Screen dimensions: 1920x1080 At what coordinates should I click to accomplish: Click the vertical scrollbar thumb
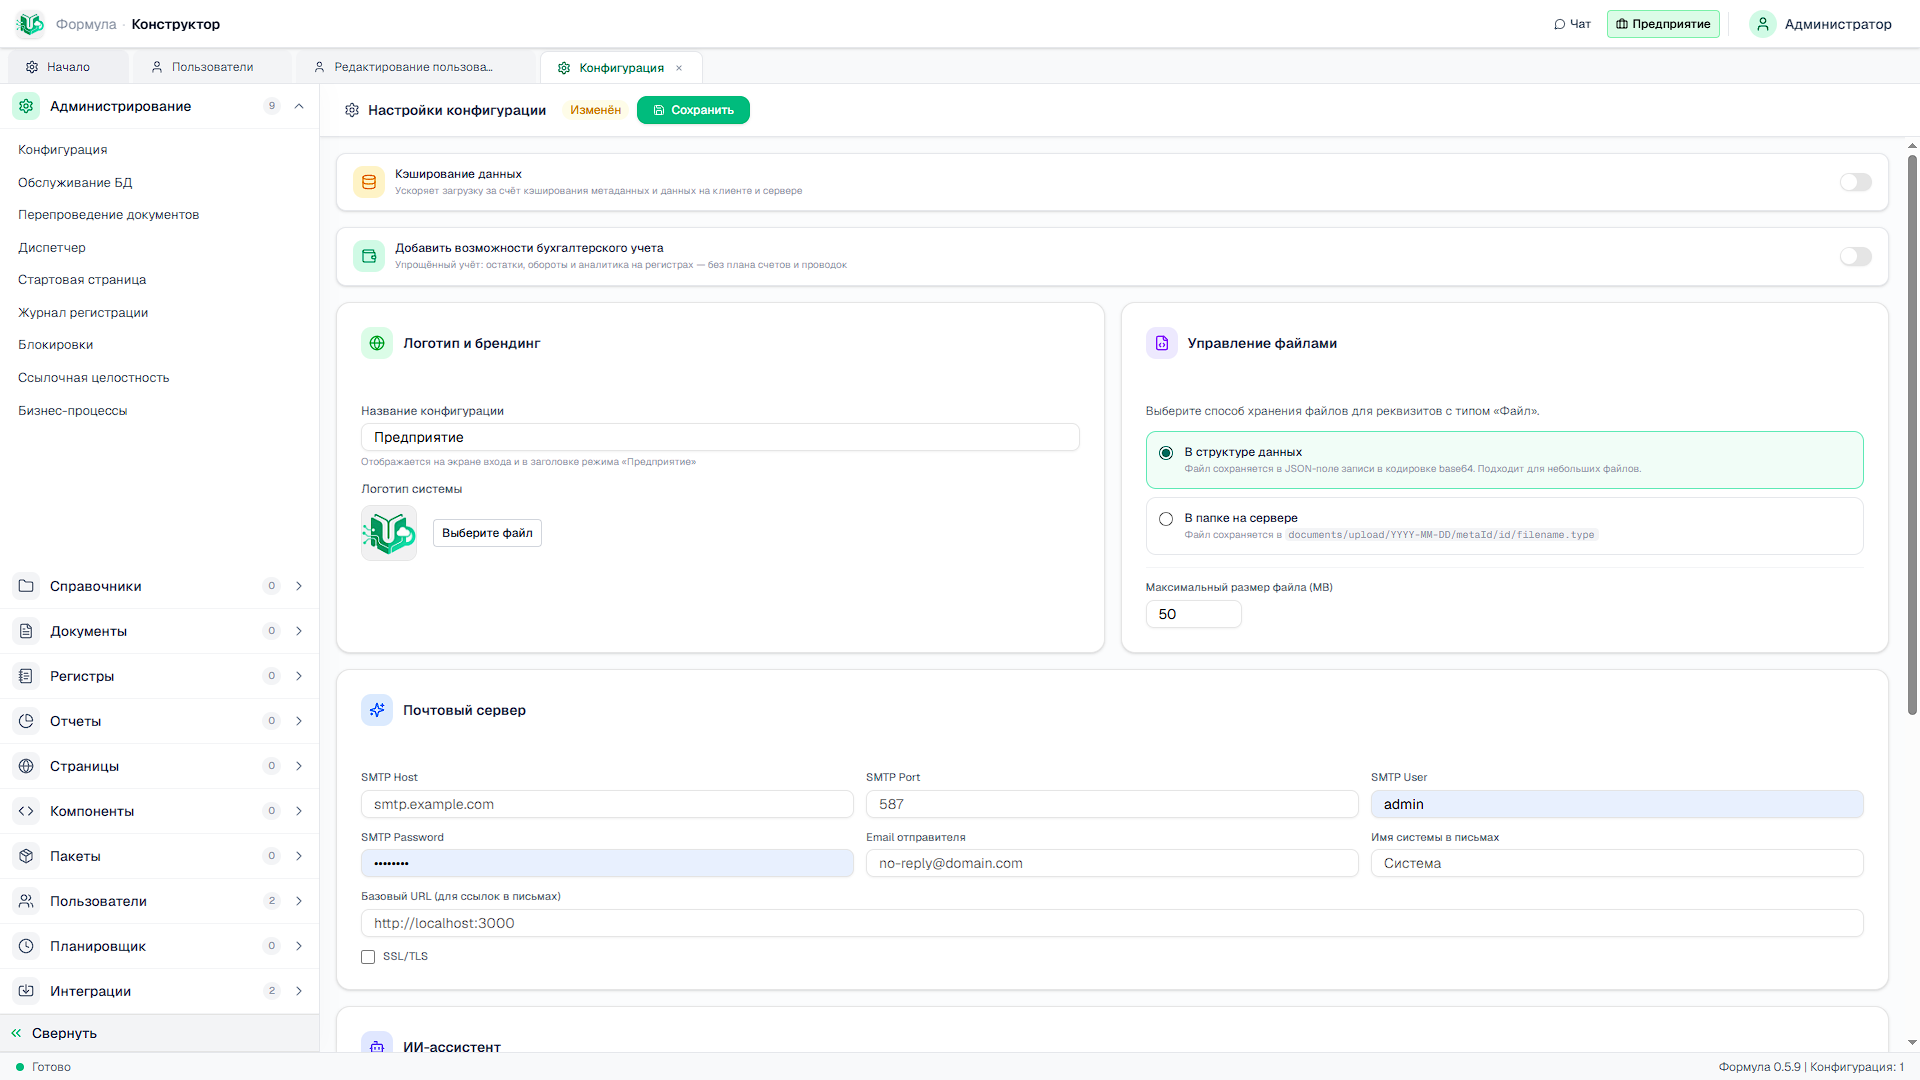pos(1912,435)
